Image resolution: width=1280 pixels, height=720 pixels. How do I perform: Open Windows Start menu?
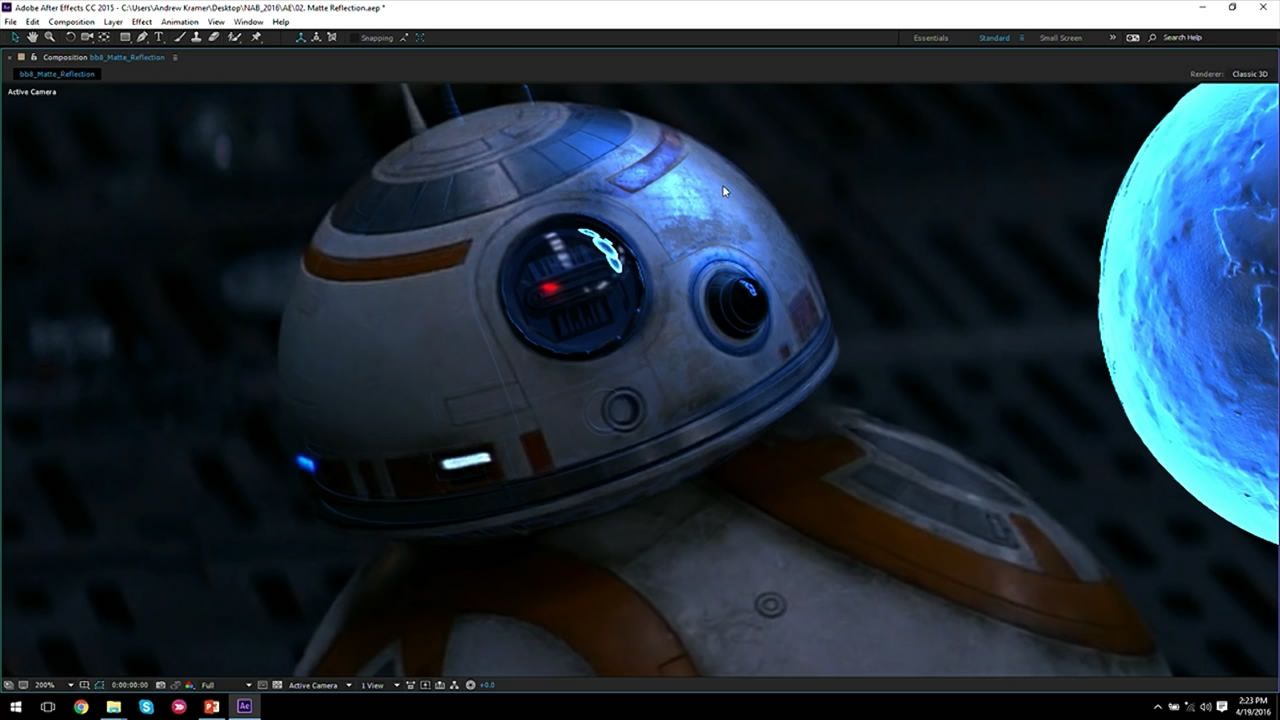(x=15, y=706)
